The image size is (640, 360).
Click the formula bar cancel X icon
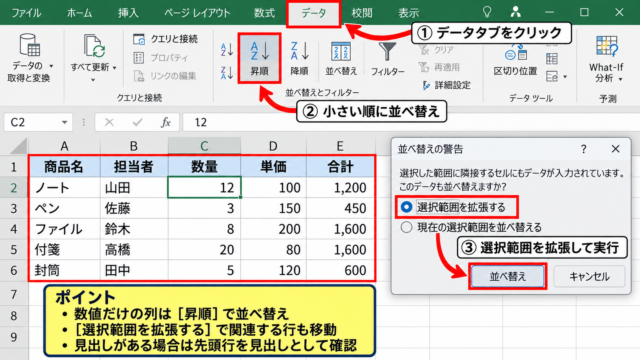[109, 122]
